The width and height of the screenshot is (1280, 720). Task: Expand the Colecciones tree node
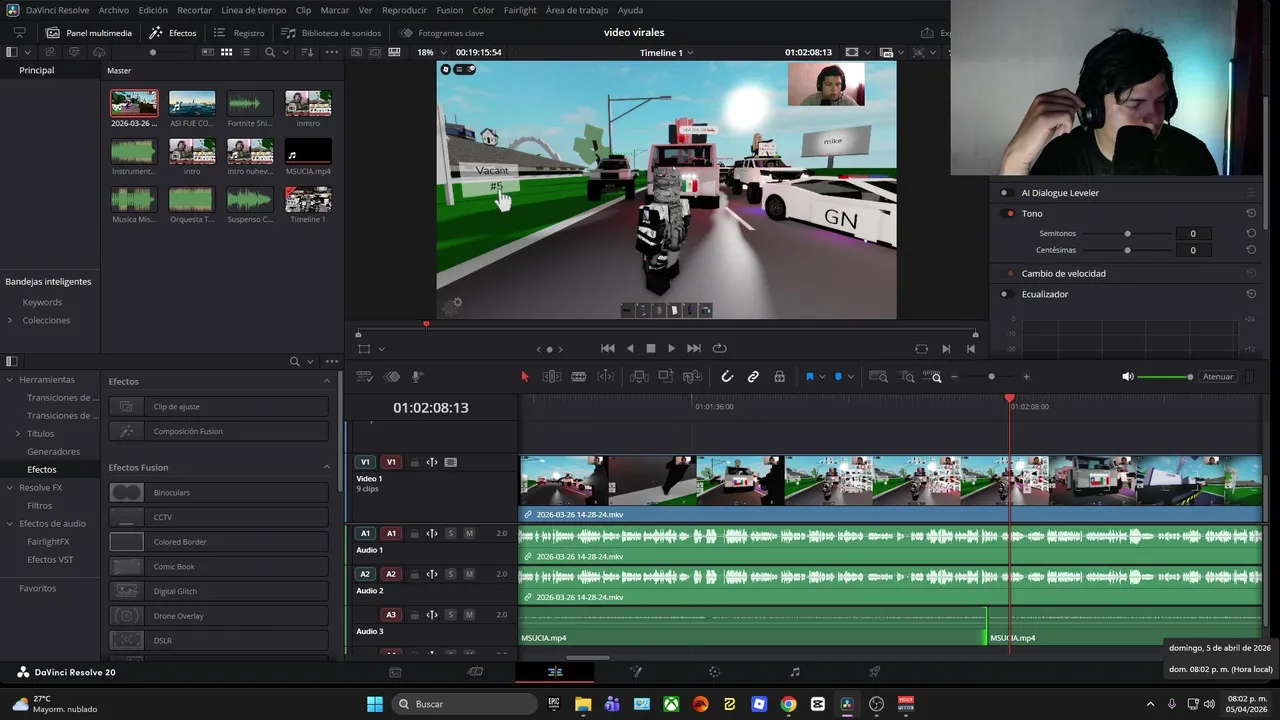point(10,320)
